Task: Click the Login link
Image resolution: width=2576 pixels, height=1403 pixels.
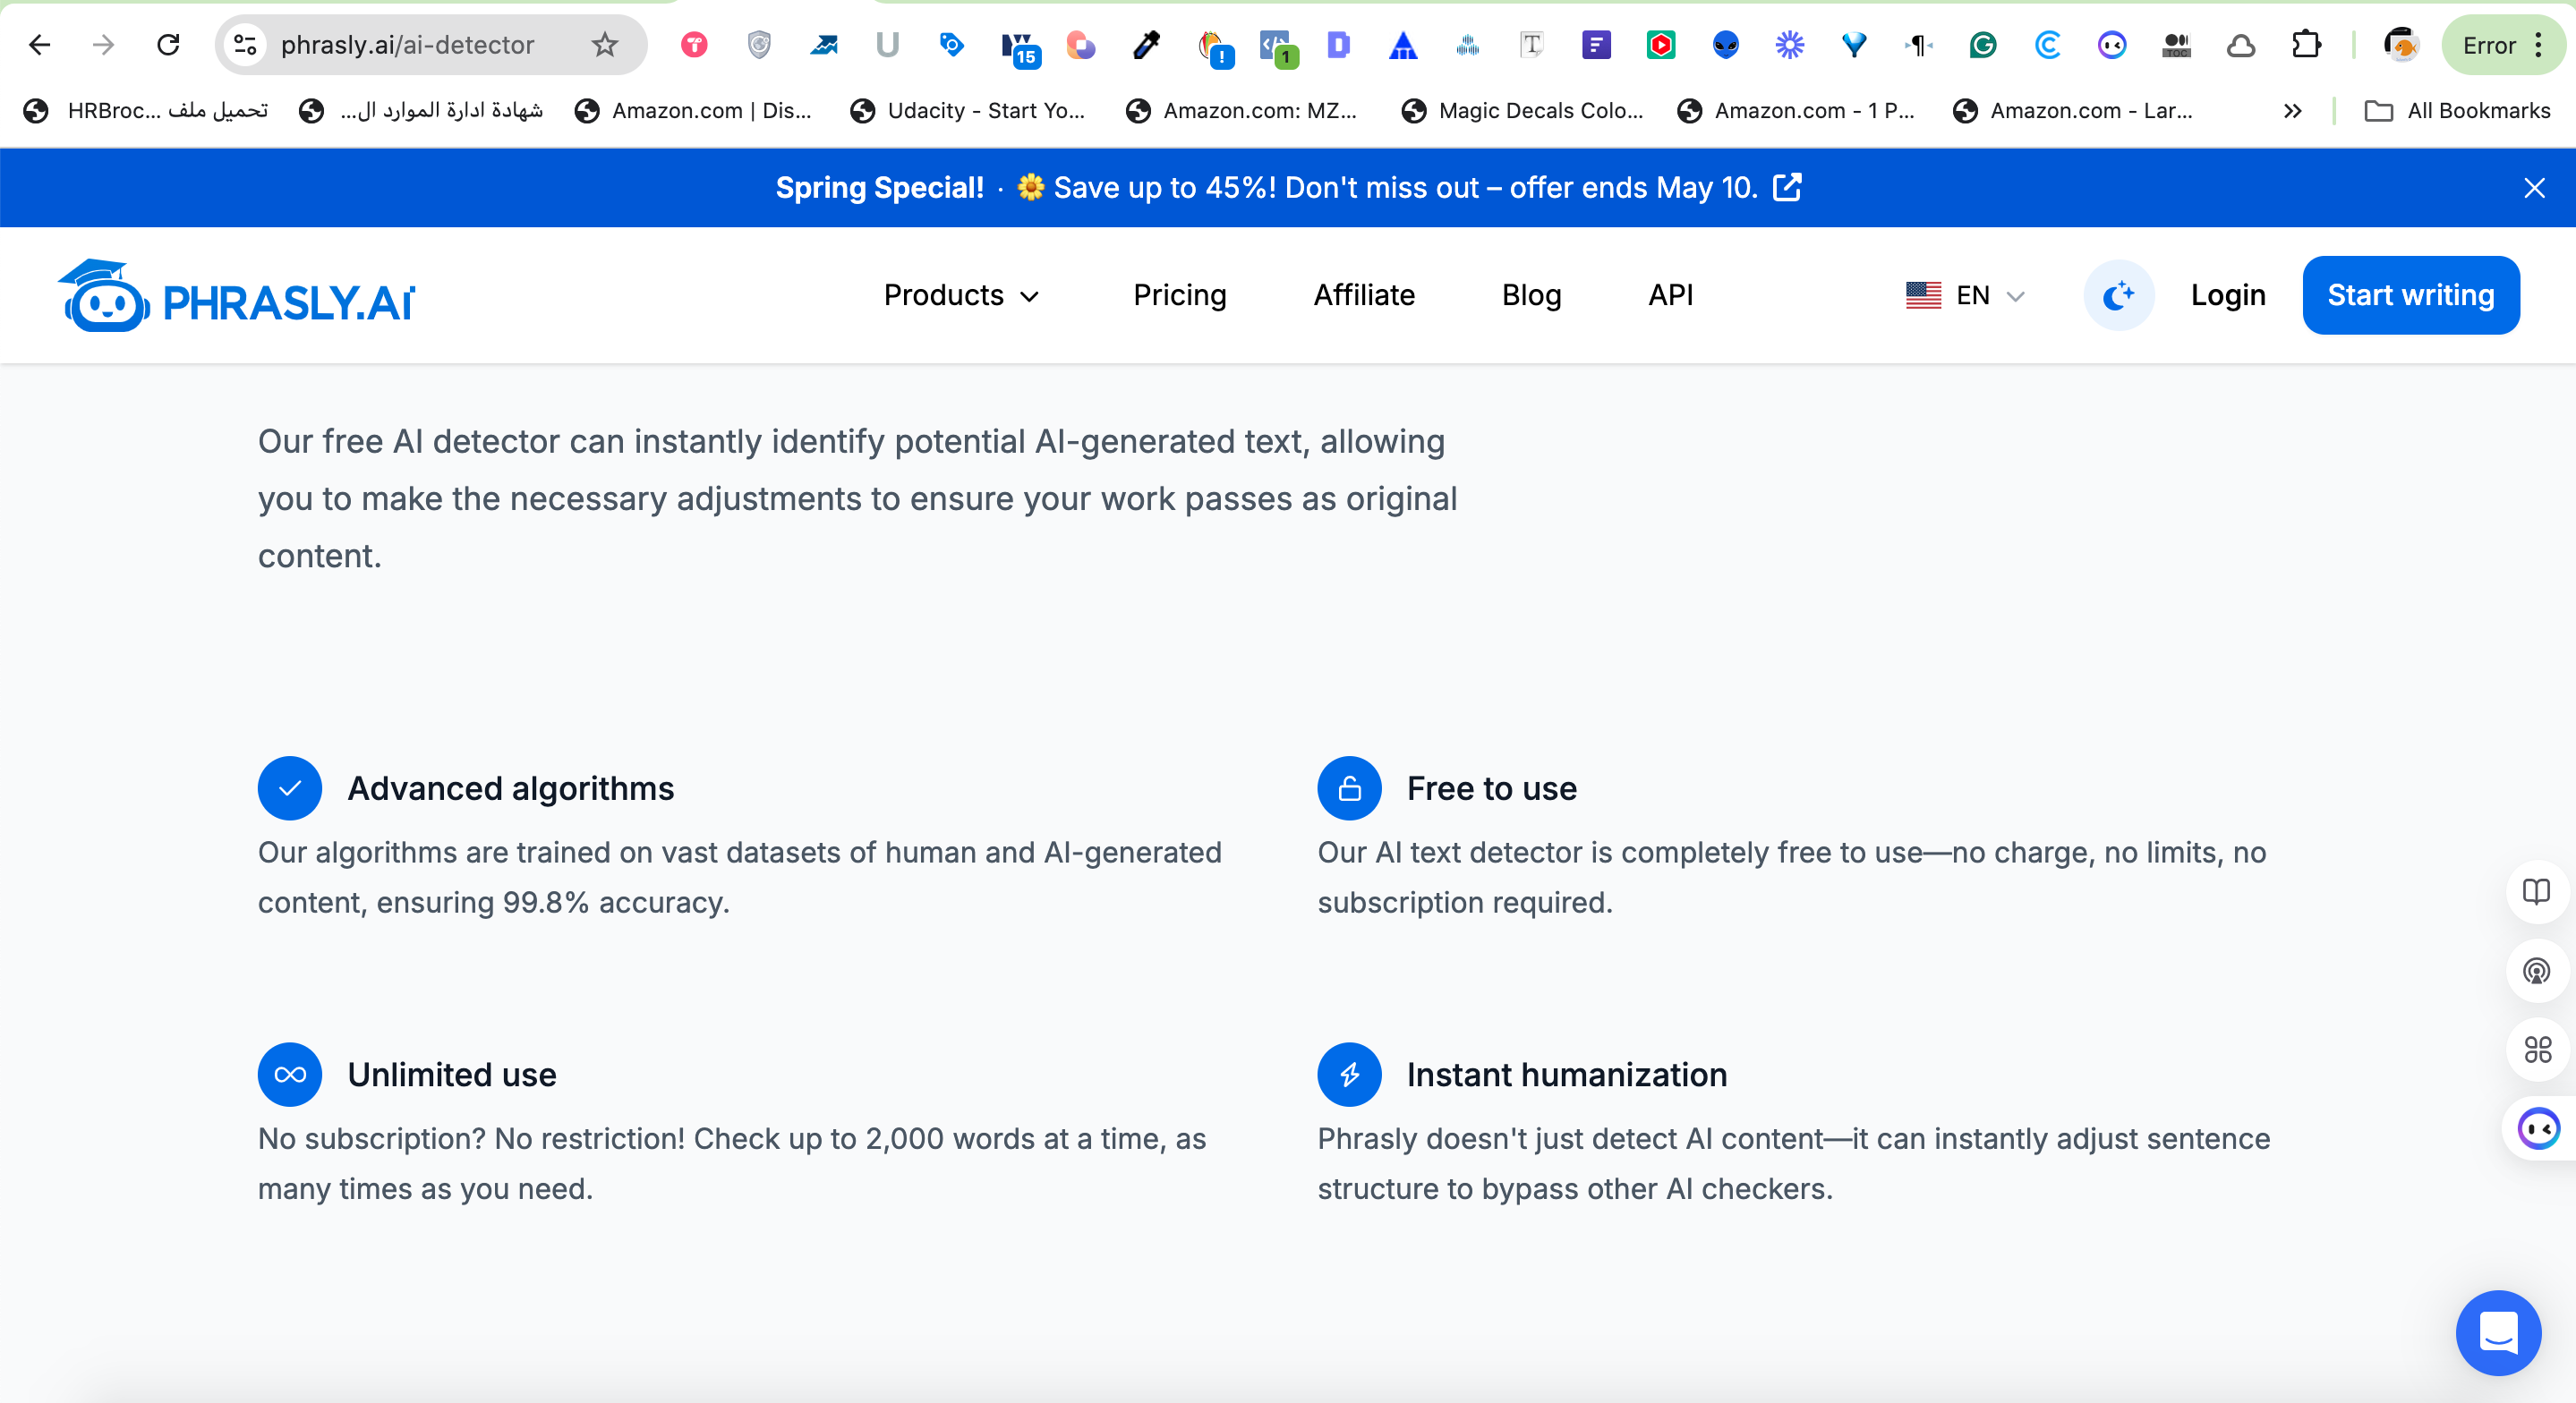Action: pos(2228,295)
